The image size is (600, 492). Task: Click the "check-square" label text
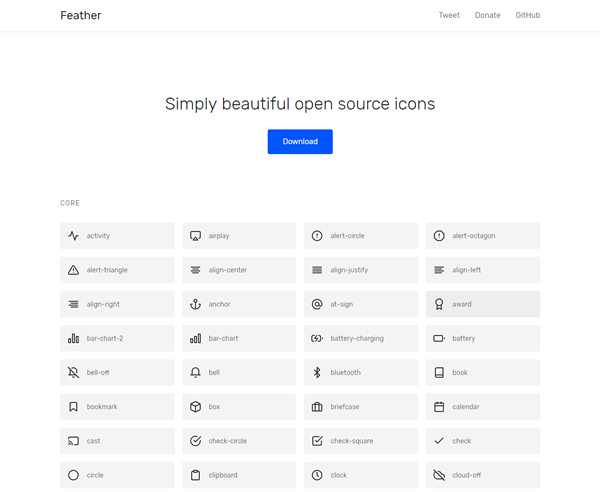click(352, 441)
